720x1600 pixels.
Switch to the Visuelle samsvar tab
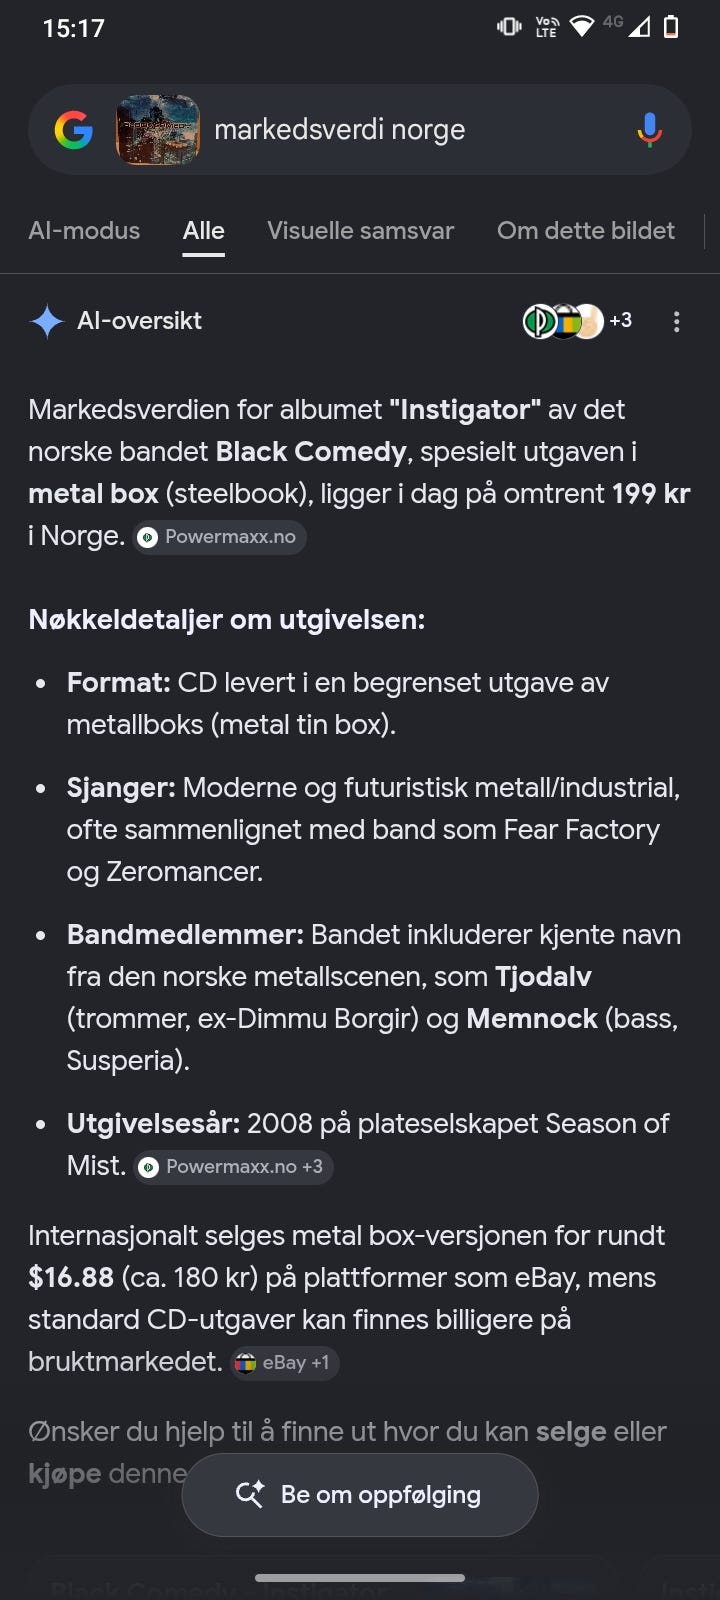[360, 231]
